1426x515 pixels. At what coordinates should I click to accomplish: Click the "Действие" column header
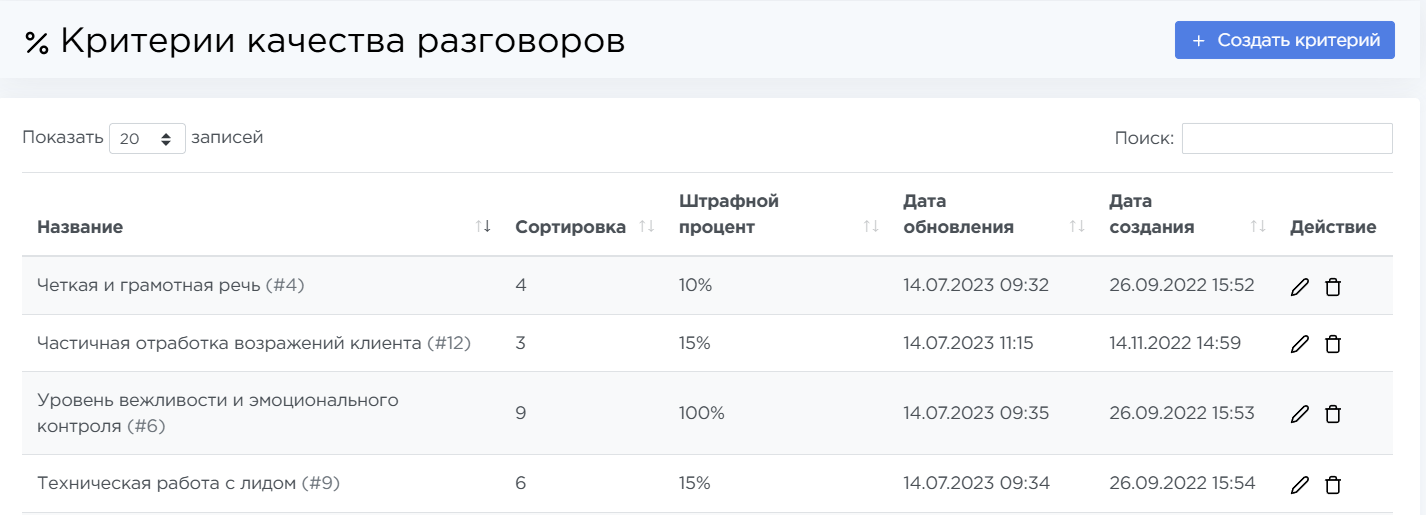click(1332, 227)
